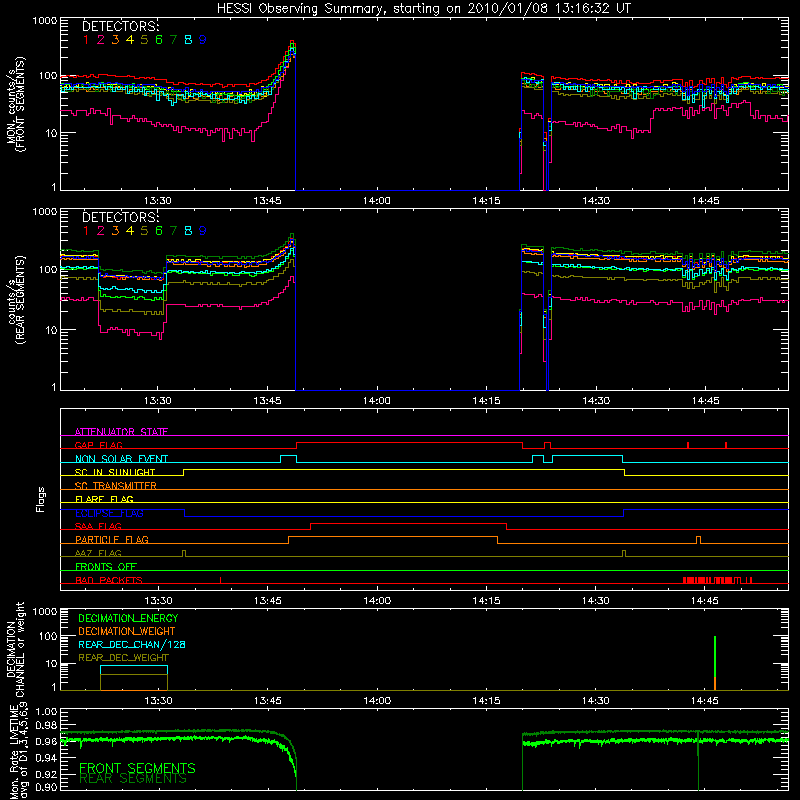Screen dimensions: 800x800
Task: Click the 0.90 livetime y-axis value
Action: pyautogui.click(x=46, y=787)
